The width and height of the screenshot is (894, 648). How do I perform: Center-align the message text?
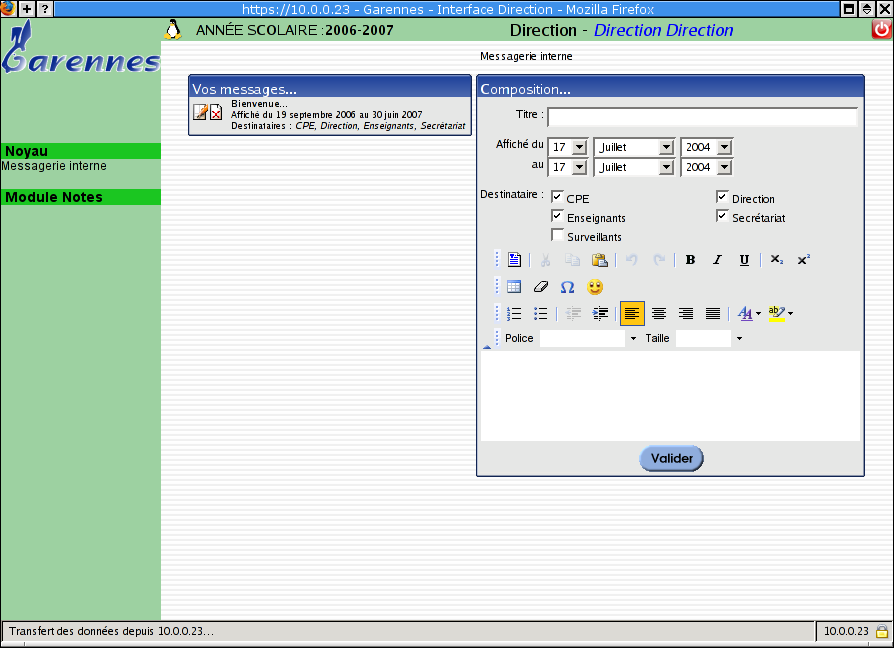(x=659, y=313)
